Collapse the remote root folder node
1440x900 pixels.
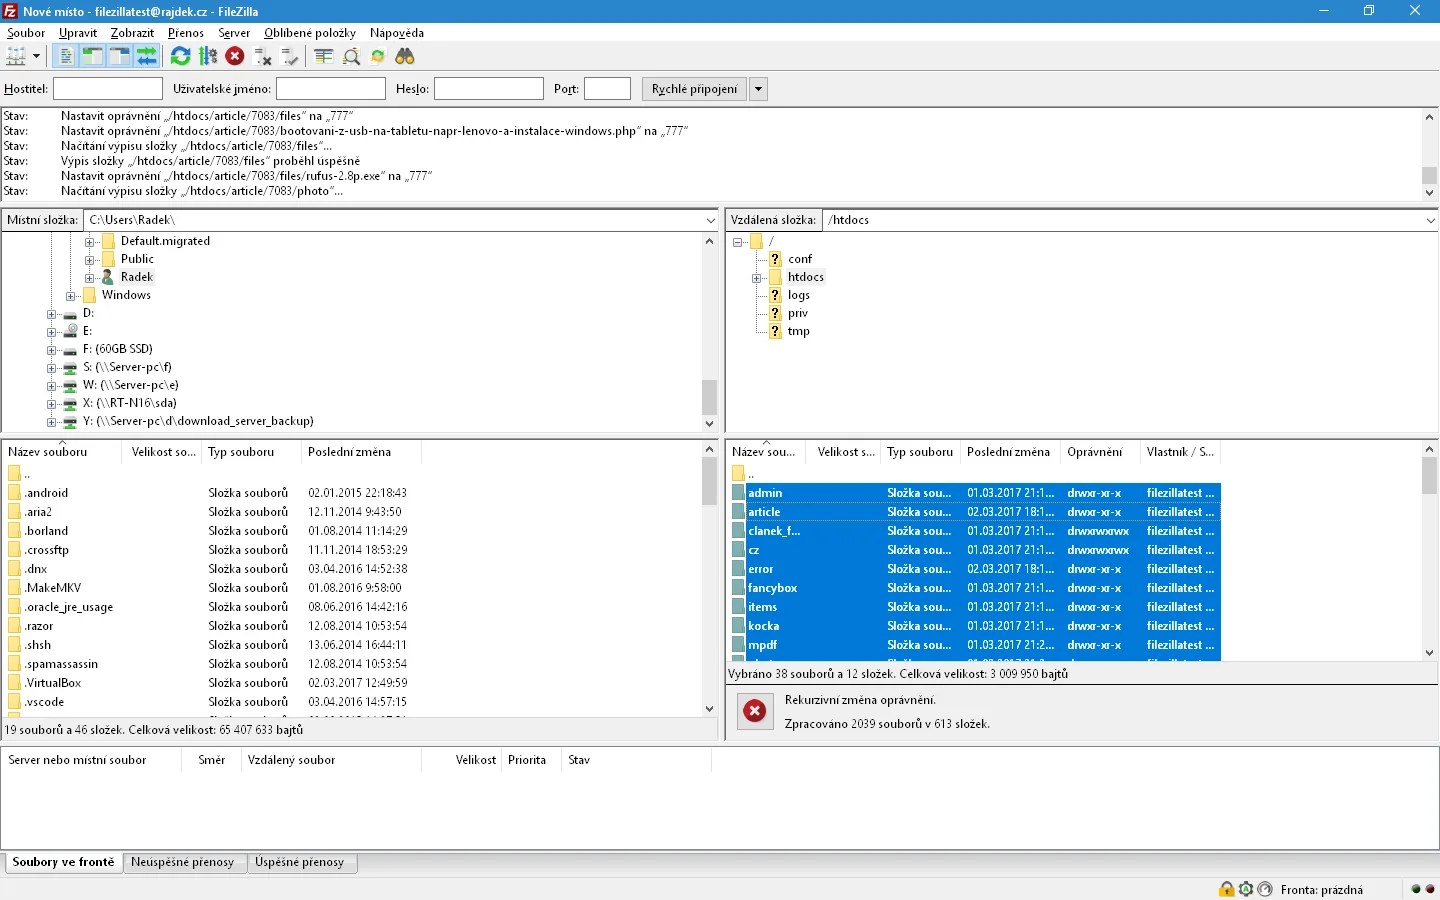737,241
